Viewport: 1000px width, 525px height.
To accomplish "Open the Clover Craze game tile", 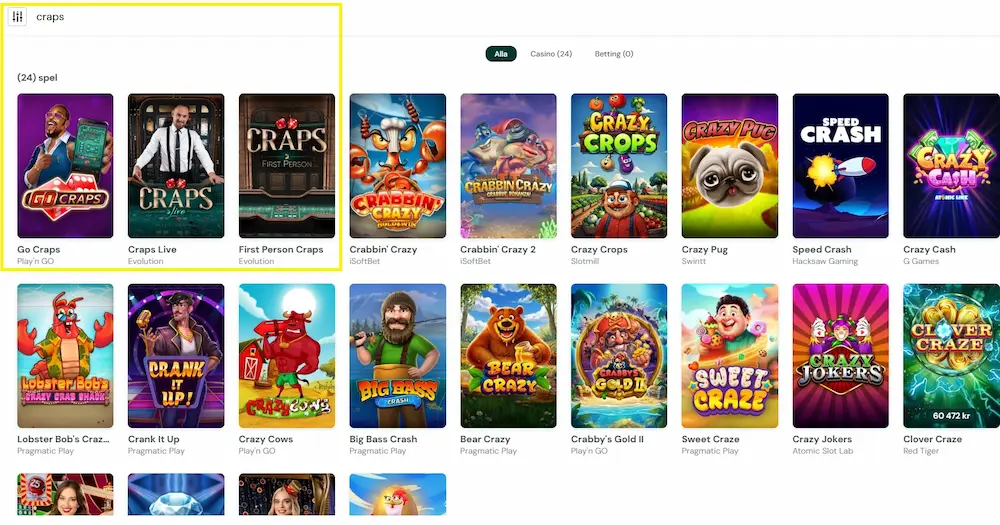I will [x=952, y=355].
